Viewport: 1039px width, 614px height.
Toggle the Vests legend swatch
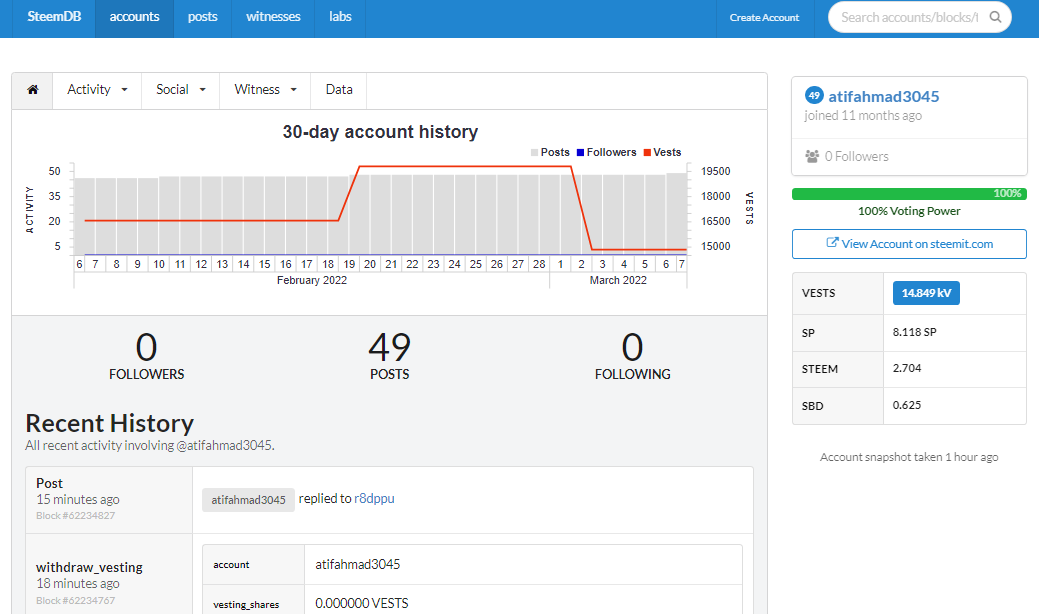tap(647, 152)
